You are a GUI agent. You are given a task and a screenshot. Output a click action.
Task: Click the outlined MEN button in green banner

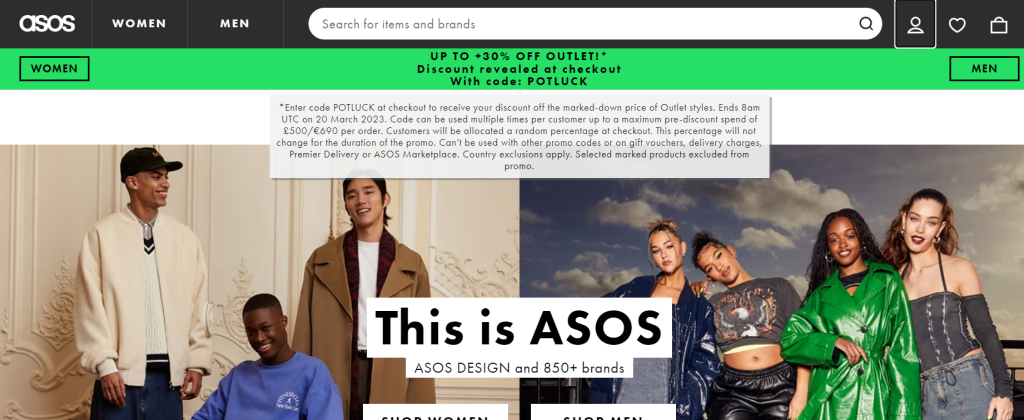tap(984, 69)
